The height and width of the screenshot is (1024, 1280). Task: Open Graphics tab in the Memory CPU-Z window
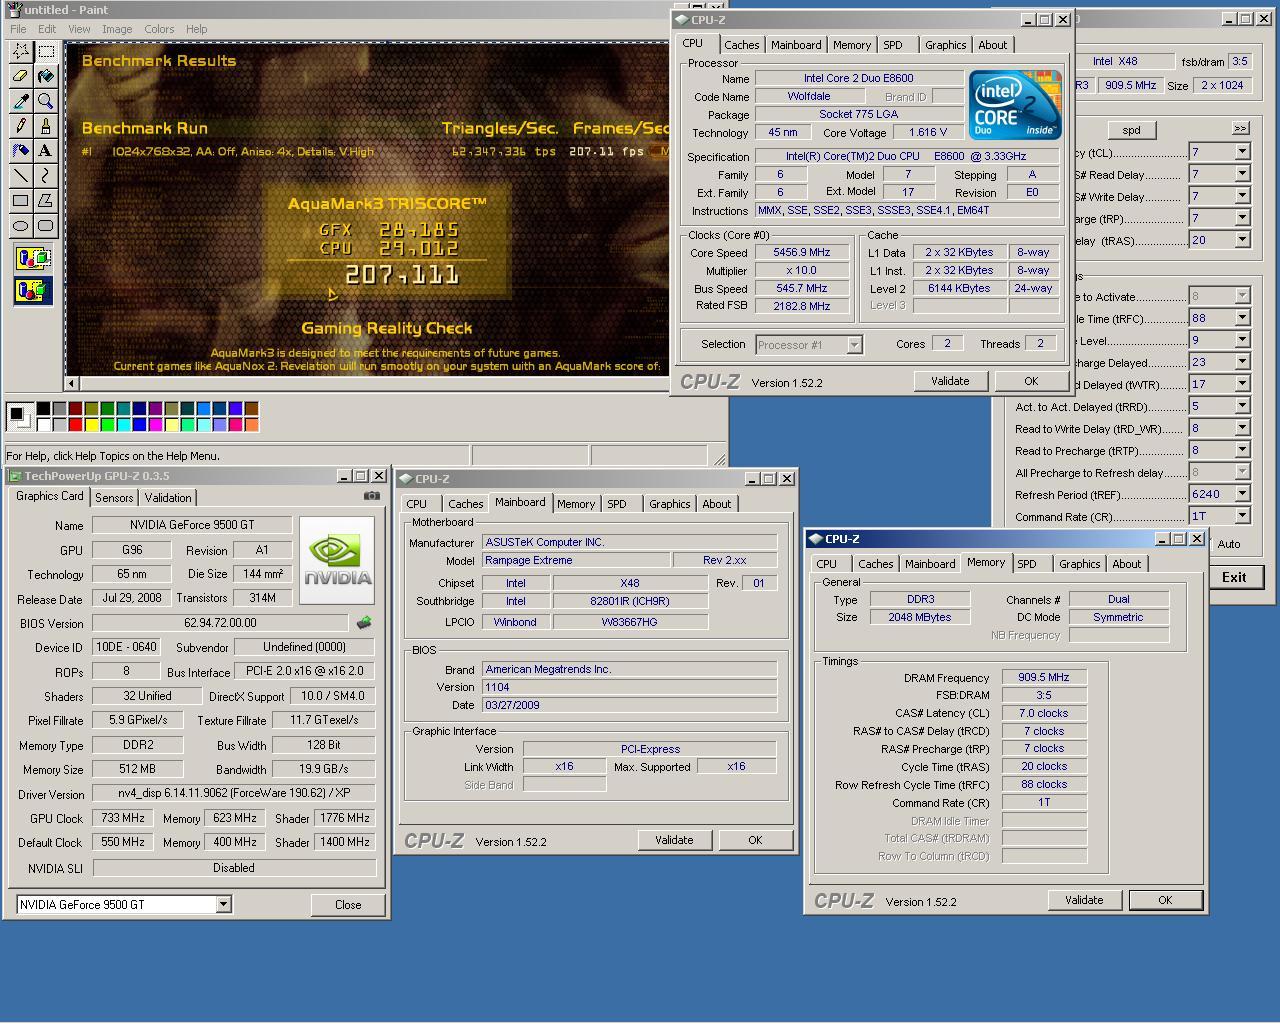(1080, 564)
